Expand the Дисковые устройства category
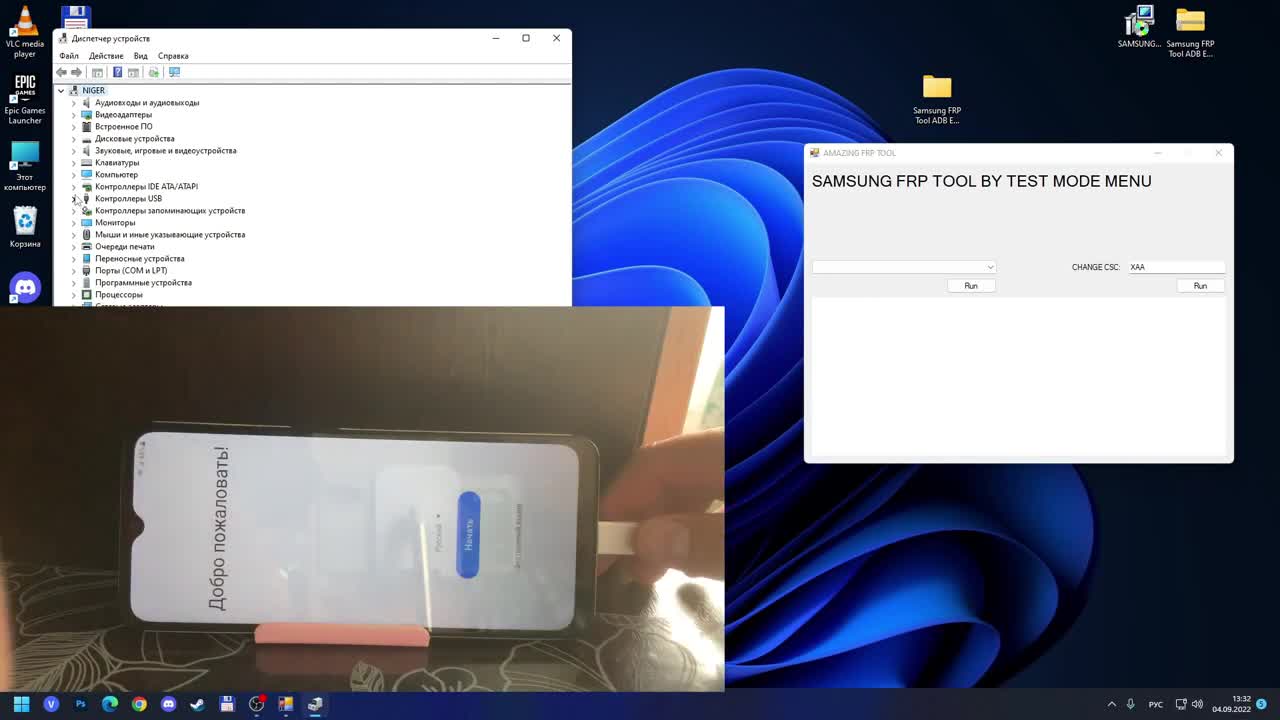Image resolution: width=1280 pixels, height=720 pixels. click(x=73, y=139)
